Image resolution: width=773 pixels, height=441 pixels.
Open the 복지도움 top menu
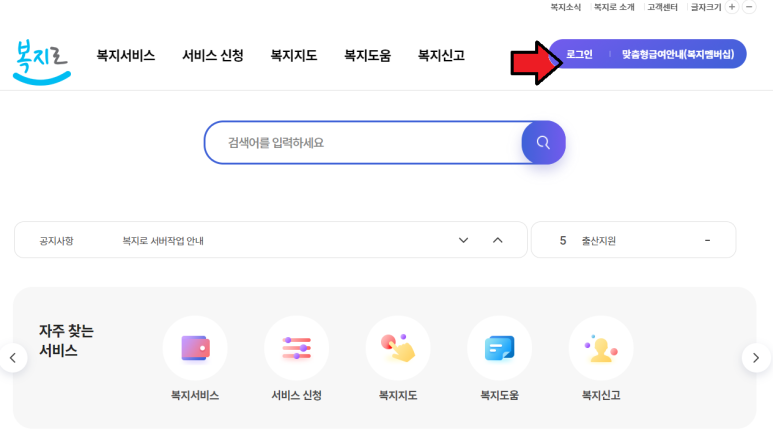367,56
